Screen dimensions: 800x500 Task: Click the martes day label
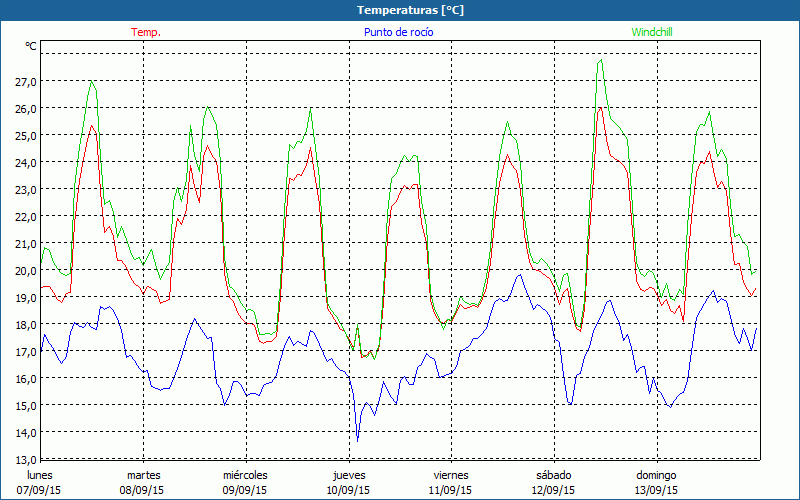(x=143, y=475)
